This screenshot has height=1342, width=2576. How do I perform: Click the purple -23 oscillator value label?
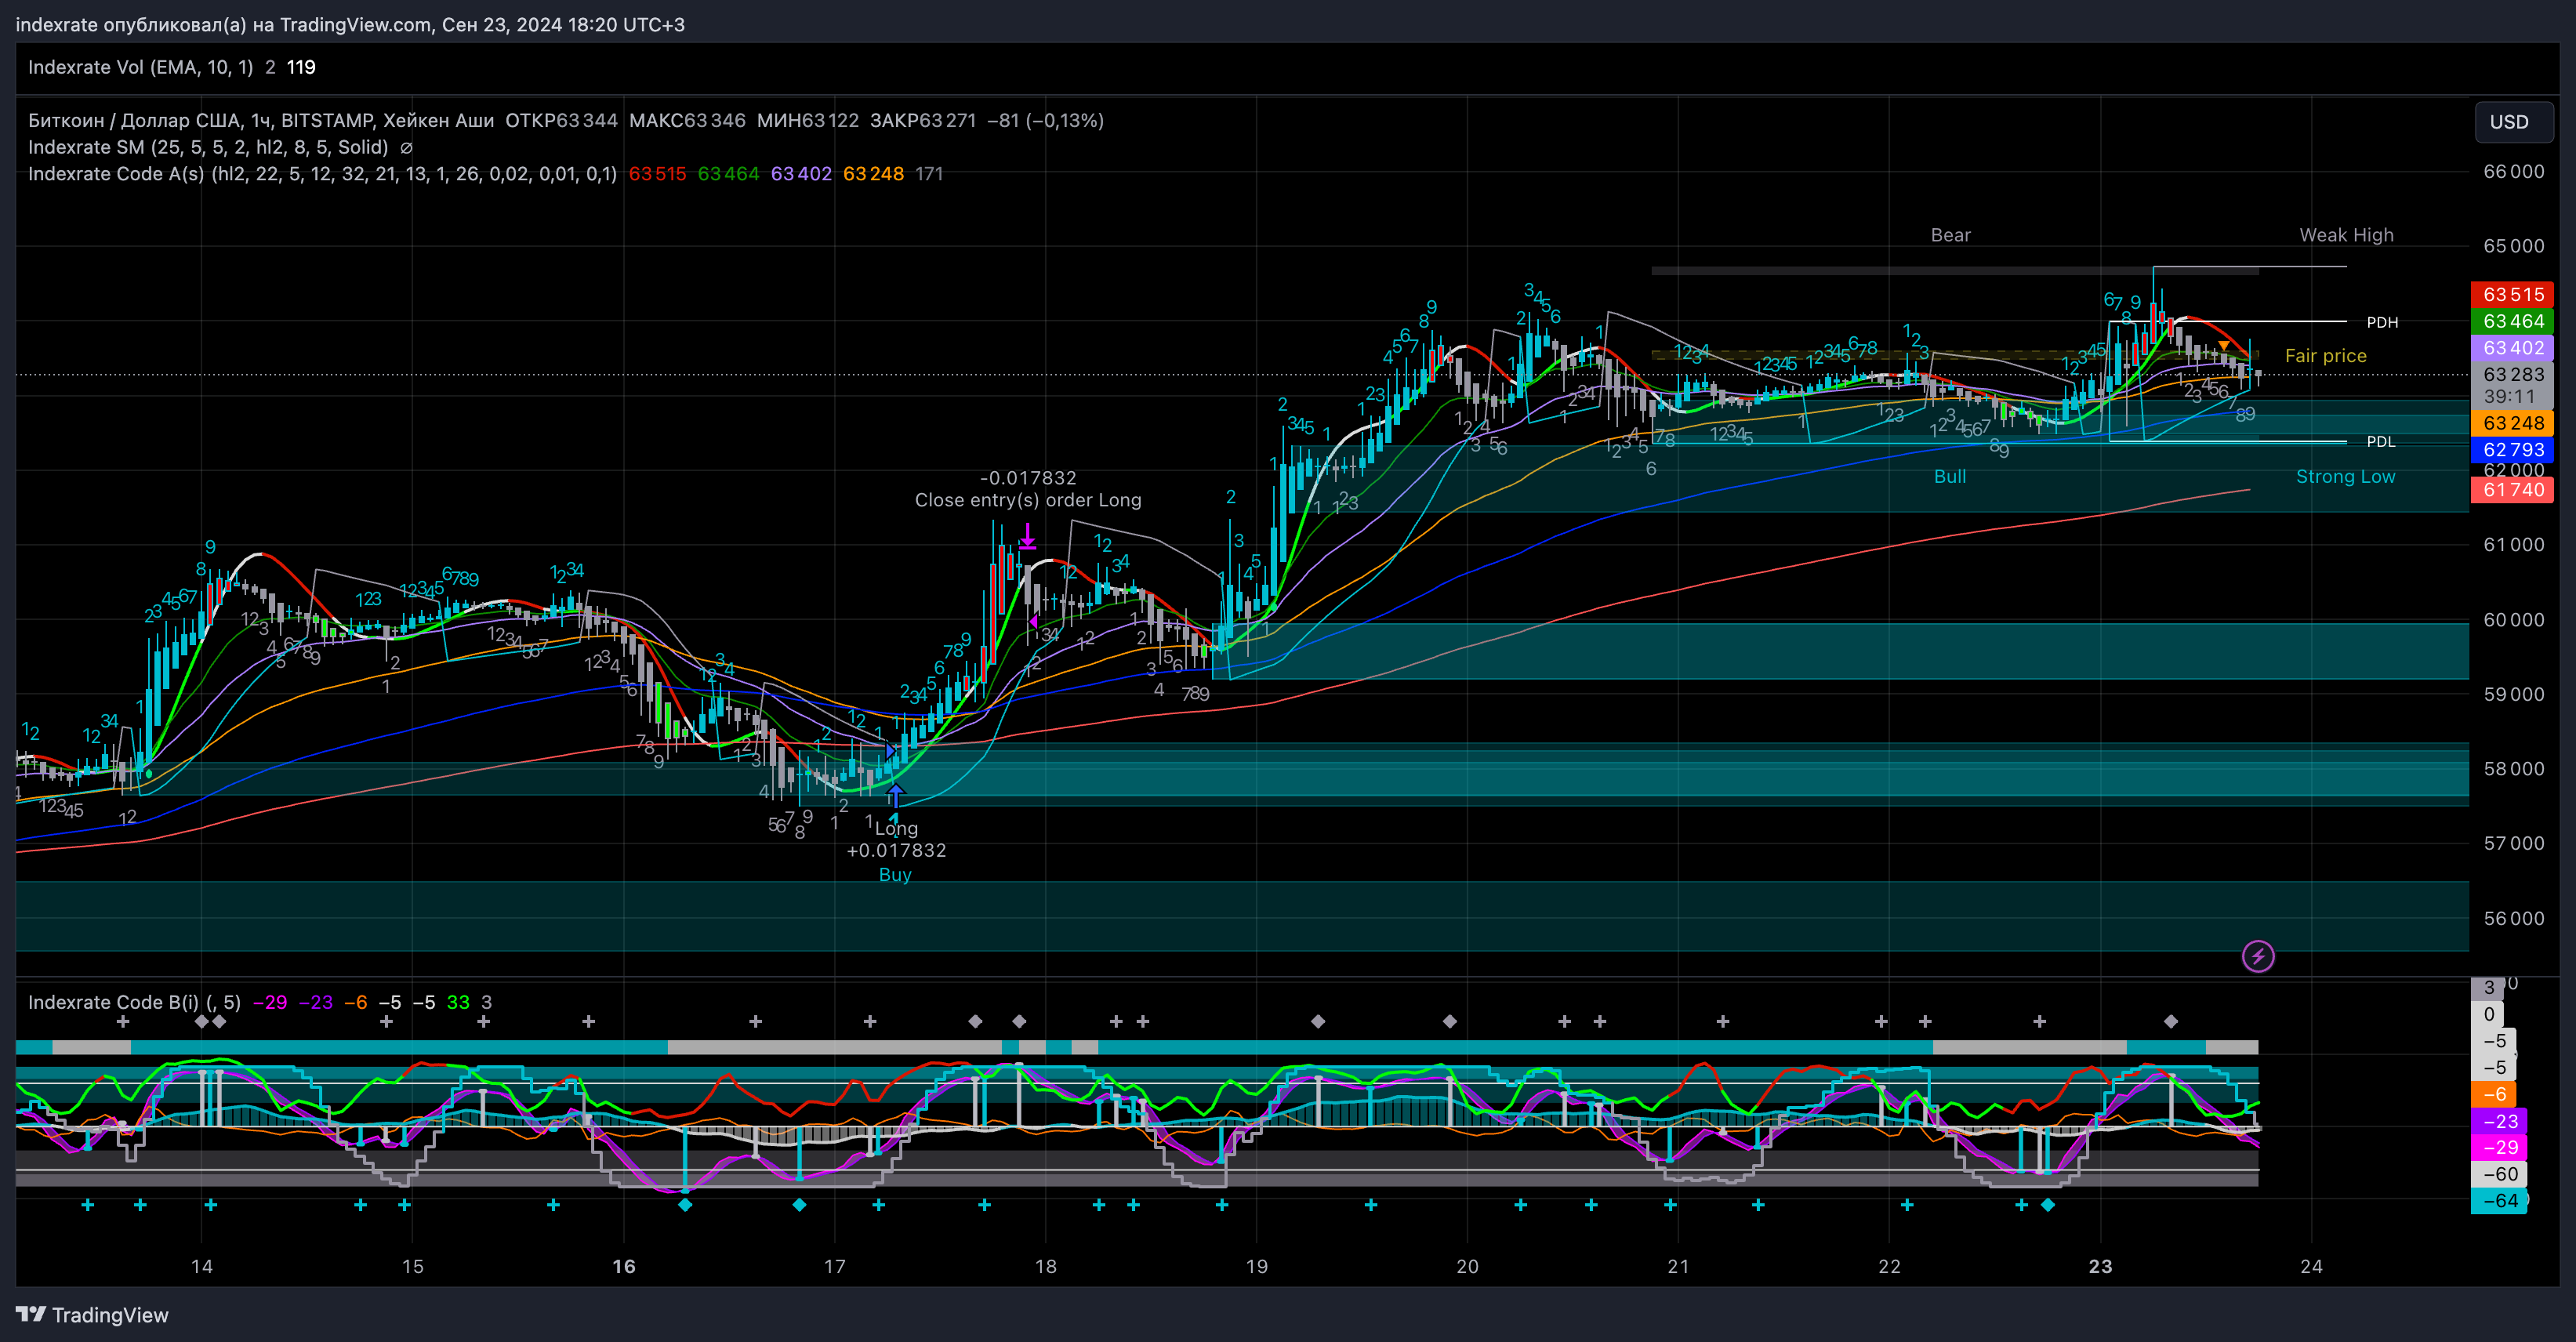pyautogui.click(x=2499, y=1121)
